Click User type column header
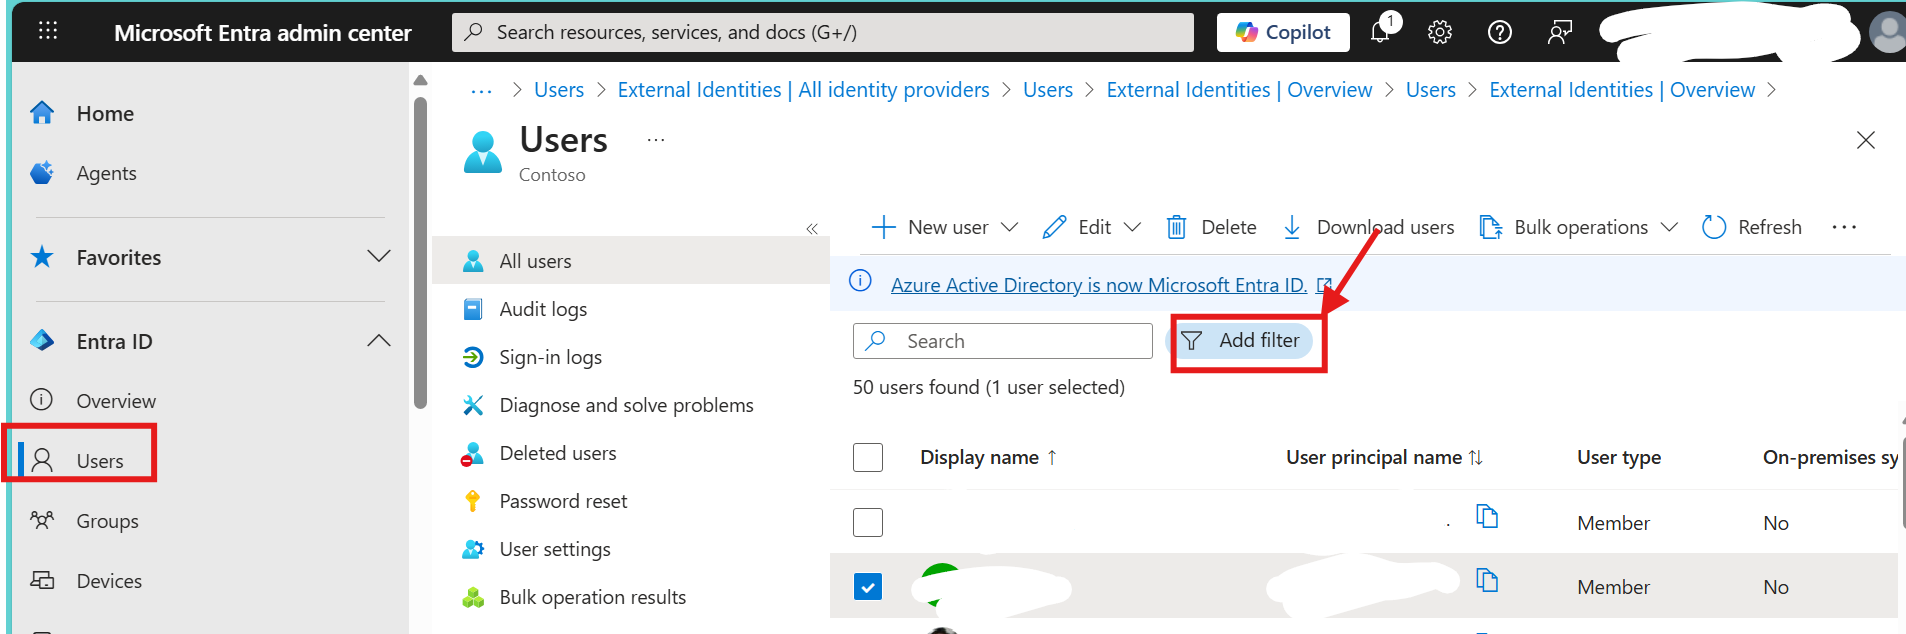 [x=1619, y=457]
